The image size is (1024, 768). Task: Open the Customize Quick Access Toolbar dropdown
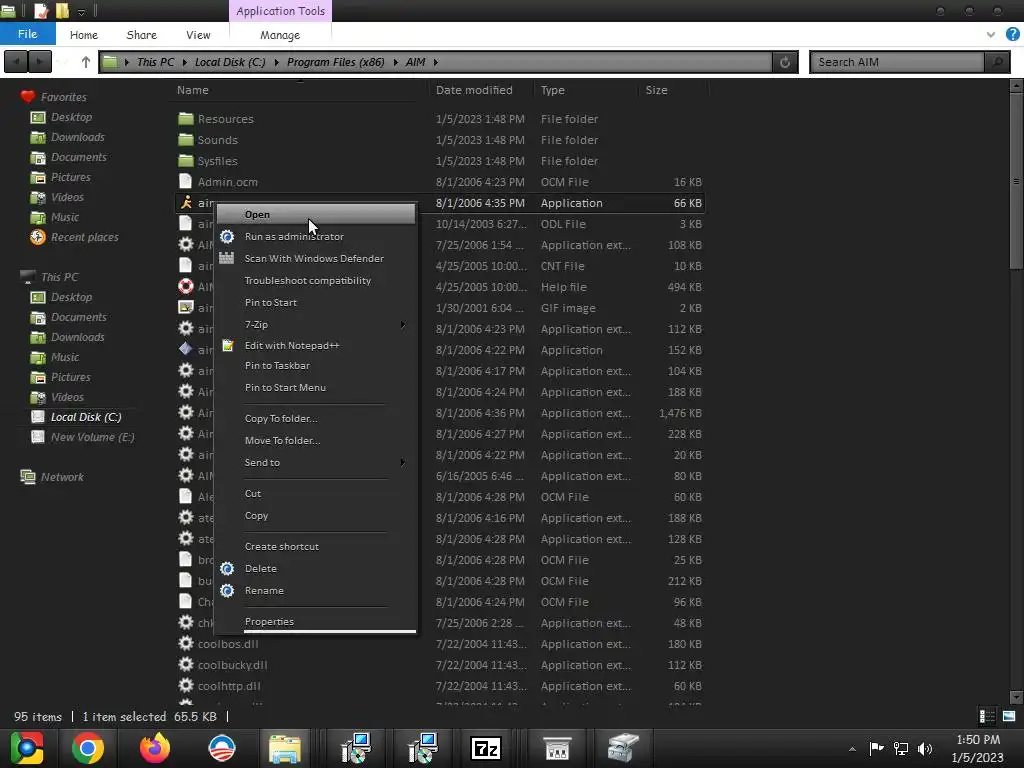[81, 12]
